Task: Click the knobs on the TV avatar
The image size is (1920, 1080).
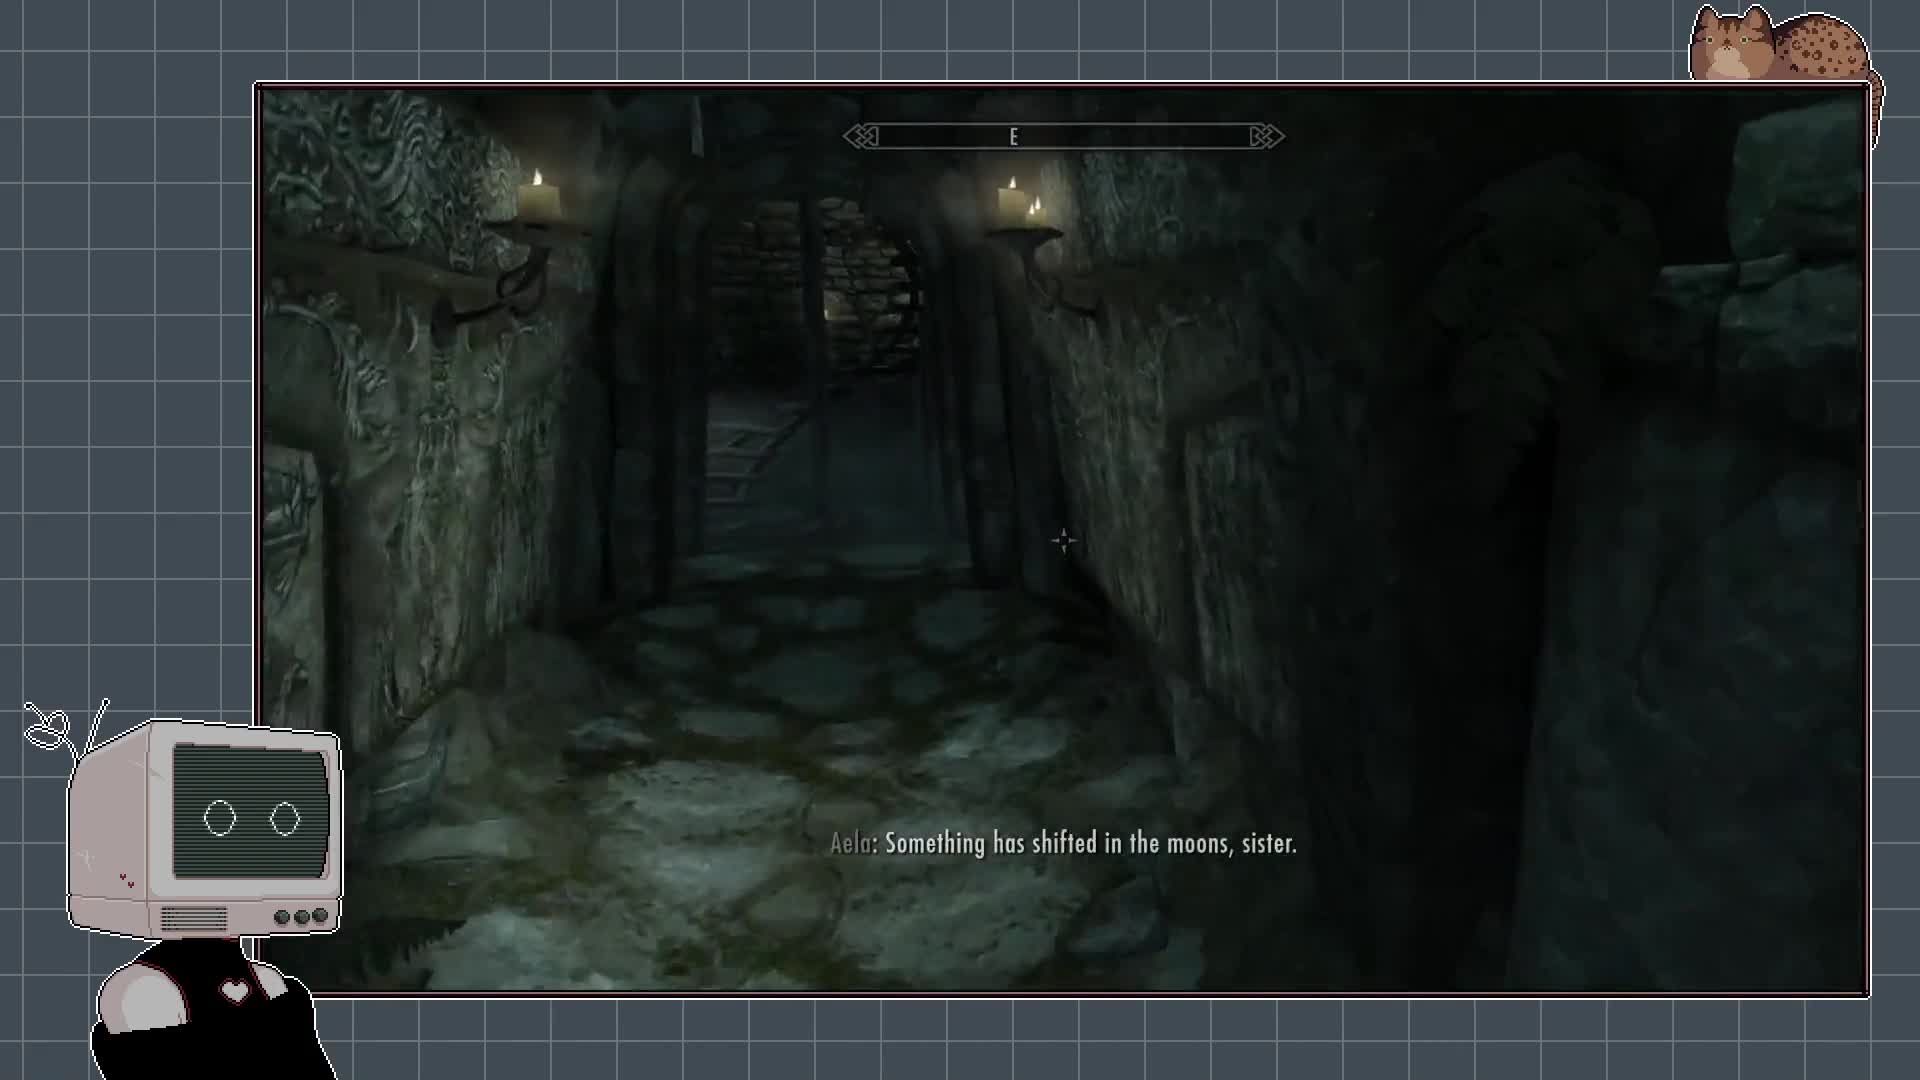Action: [301, 916]
